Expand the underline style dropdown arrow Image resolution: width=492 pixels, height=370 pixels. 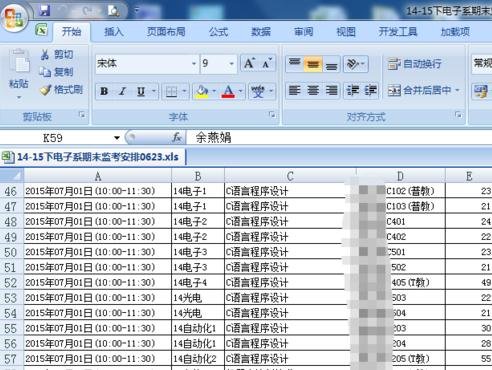pyautogui.click(x=154, y=91)
